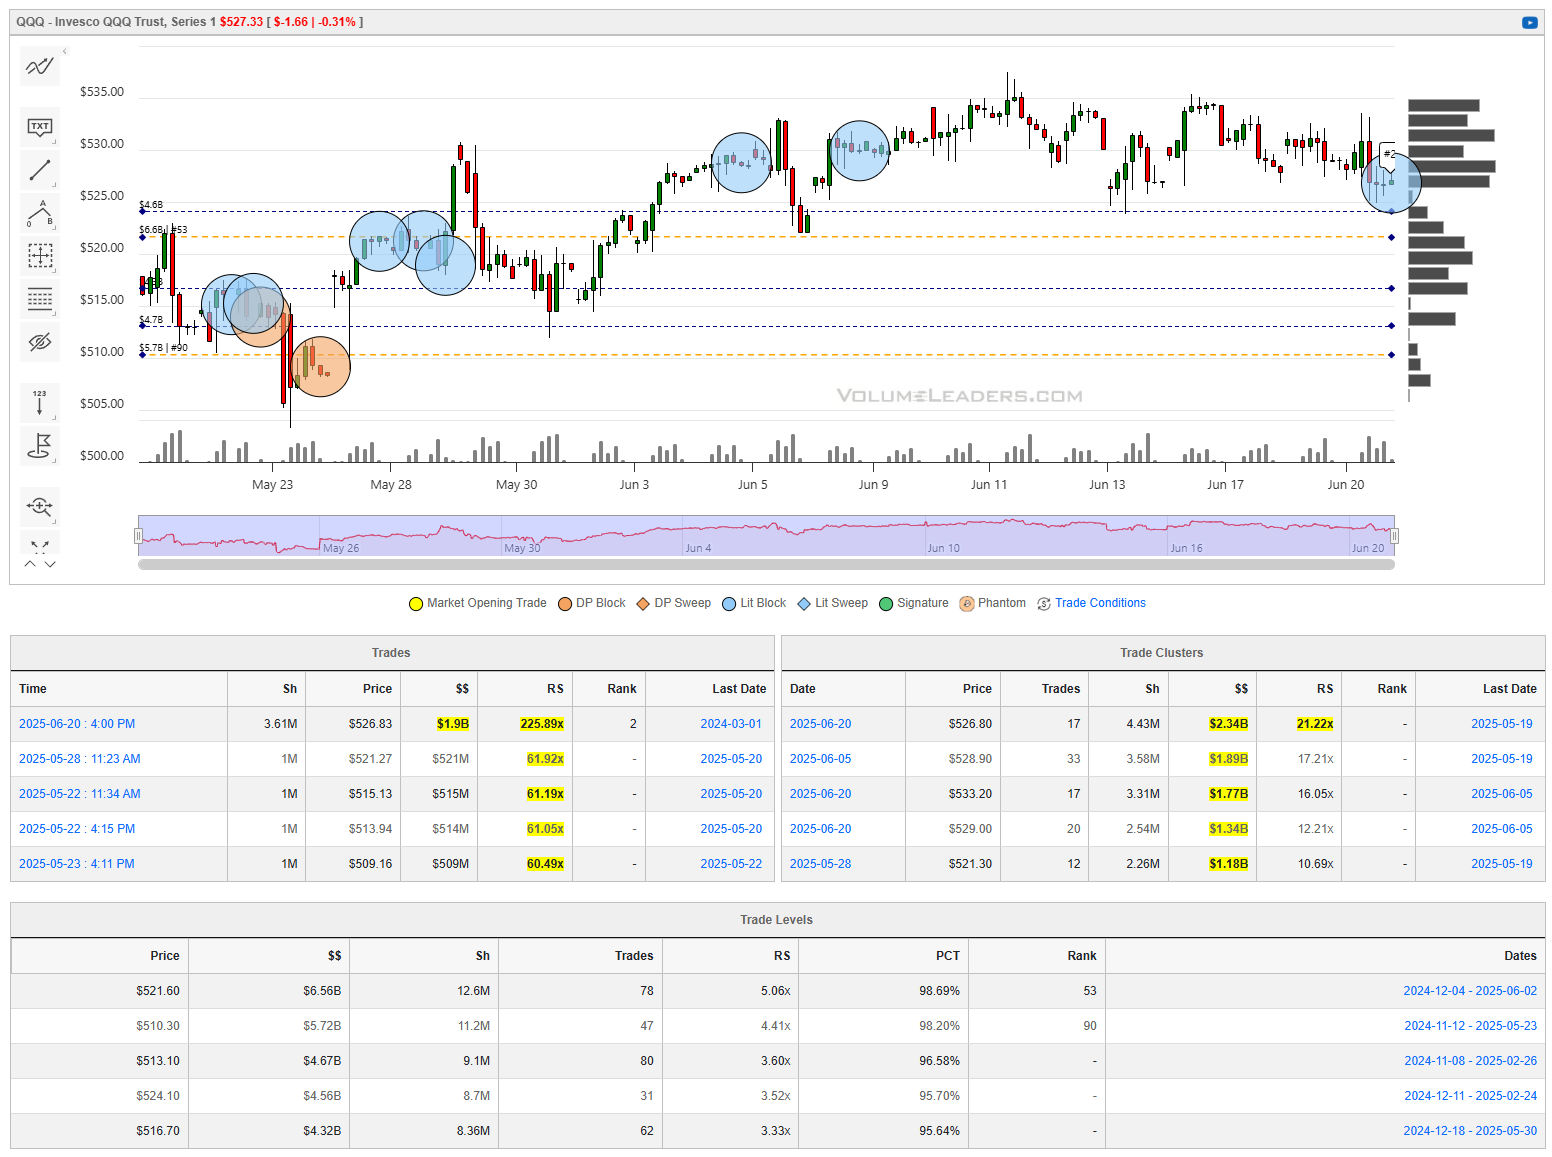The image size is (1552, 1157).
Task: Collapse the drawing toolbar using small arrow
Action: tap(65, 51)
